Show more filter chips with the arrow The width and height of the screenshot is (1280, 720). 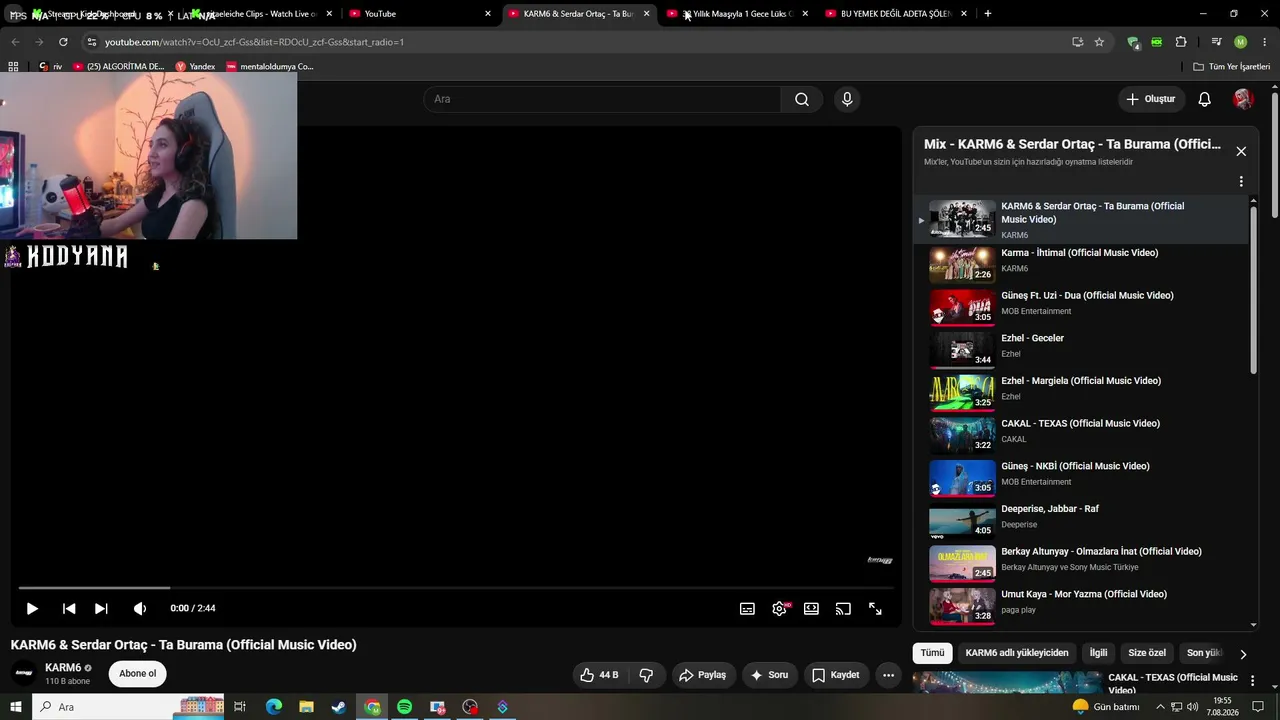(x=1243, y=654)
